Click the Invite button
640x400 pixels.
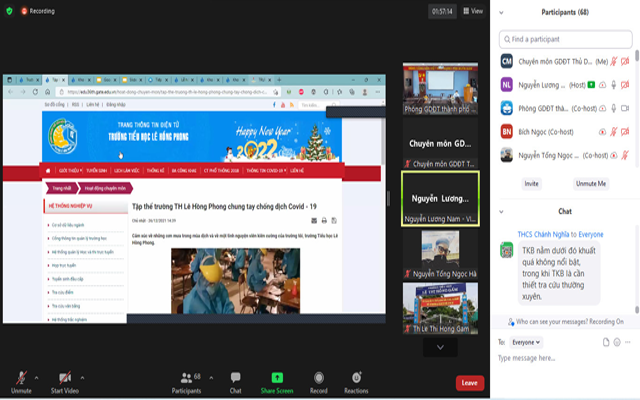coord(531,184)
